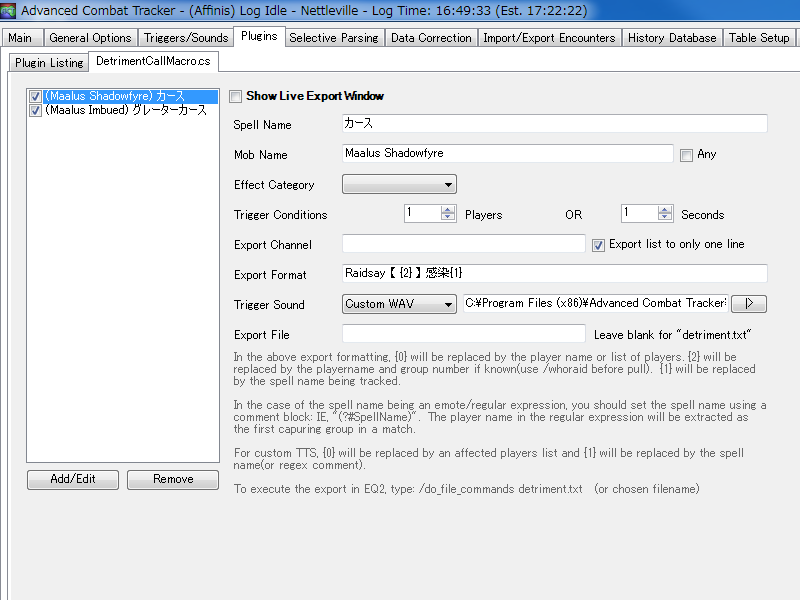
Task: Click the Spell Name input field
Action: point(555,123)
